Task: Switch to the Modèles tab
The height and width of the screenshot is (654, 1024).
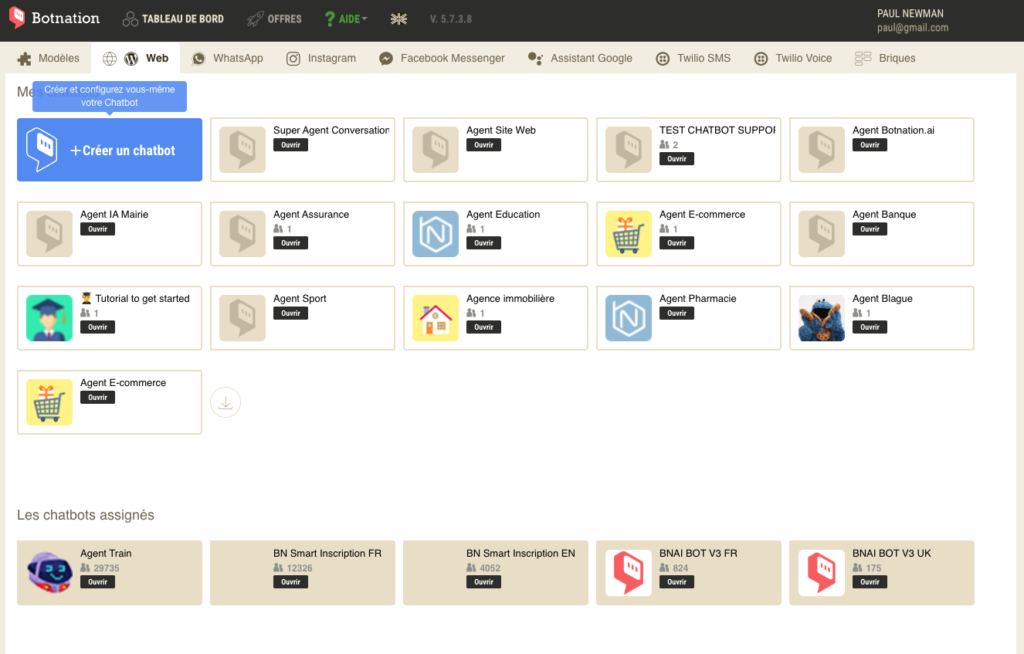Action: point(49,58)
